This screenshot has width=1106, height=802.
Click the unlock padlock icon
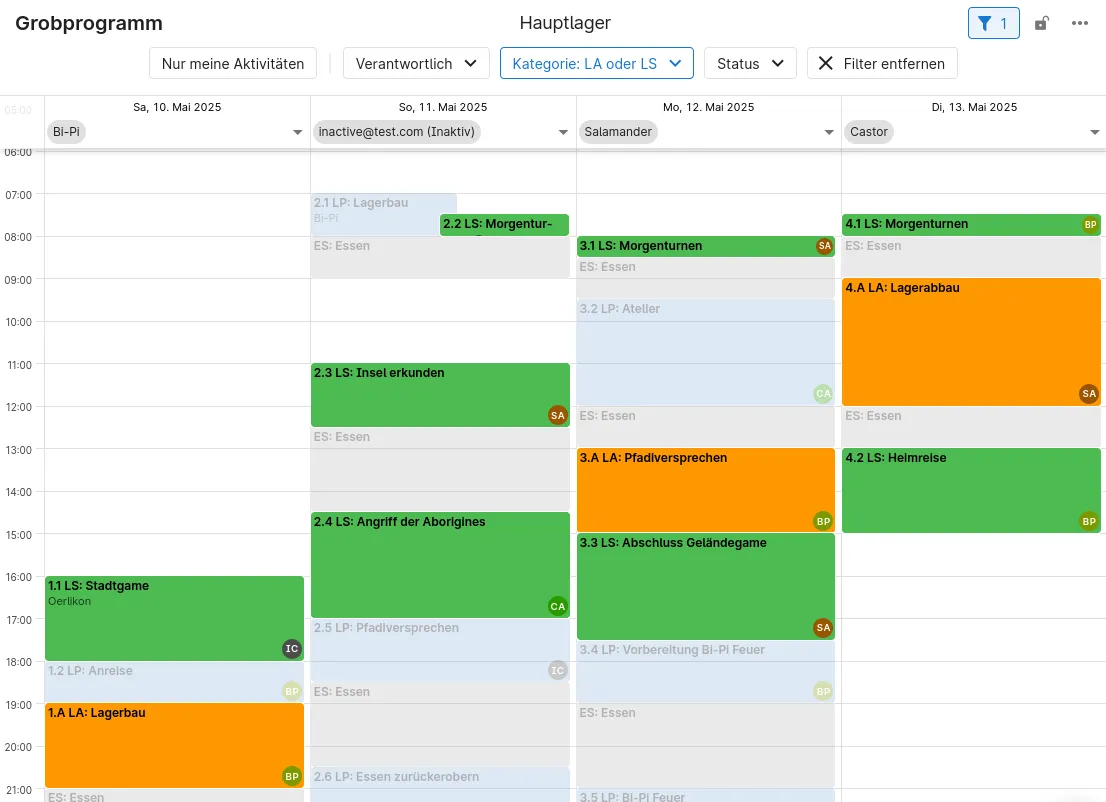pos(1041,23)
